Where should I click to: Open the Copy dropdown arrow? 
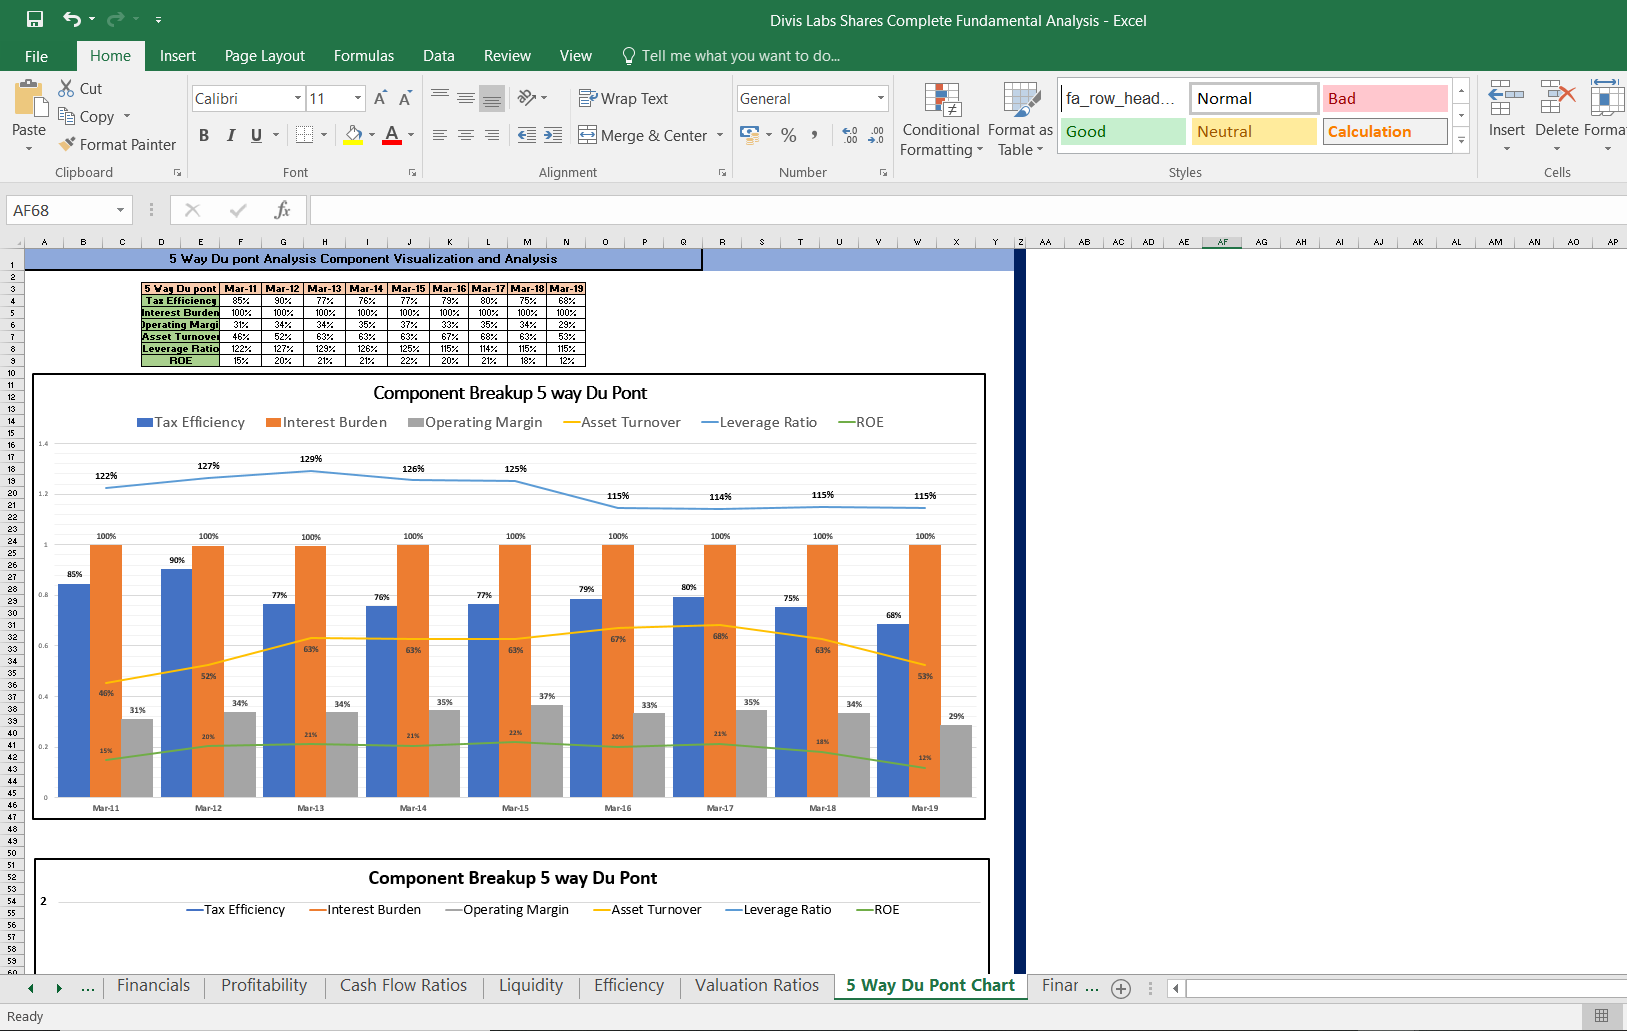127,116
